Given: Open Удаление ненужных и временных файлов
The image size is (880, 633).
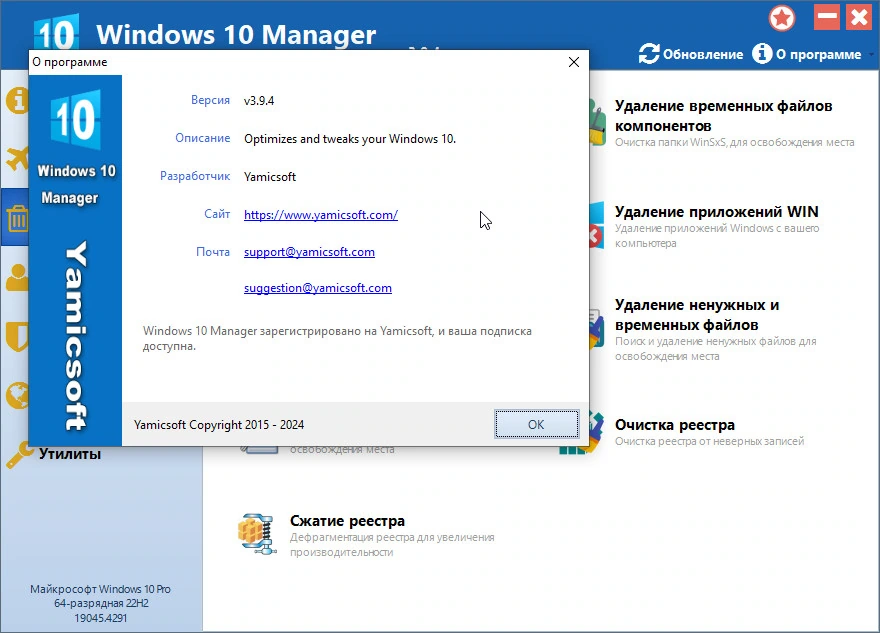Looking at the screenshot, I should point(696,315).
